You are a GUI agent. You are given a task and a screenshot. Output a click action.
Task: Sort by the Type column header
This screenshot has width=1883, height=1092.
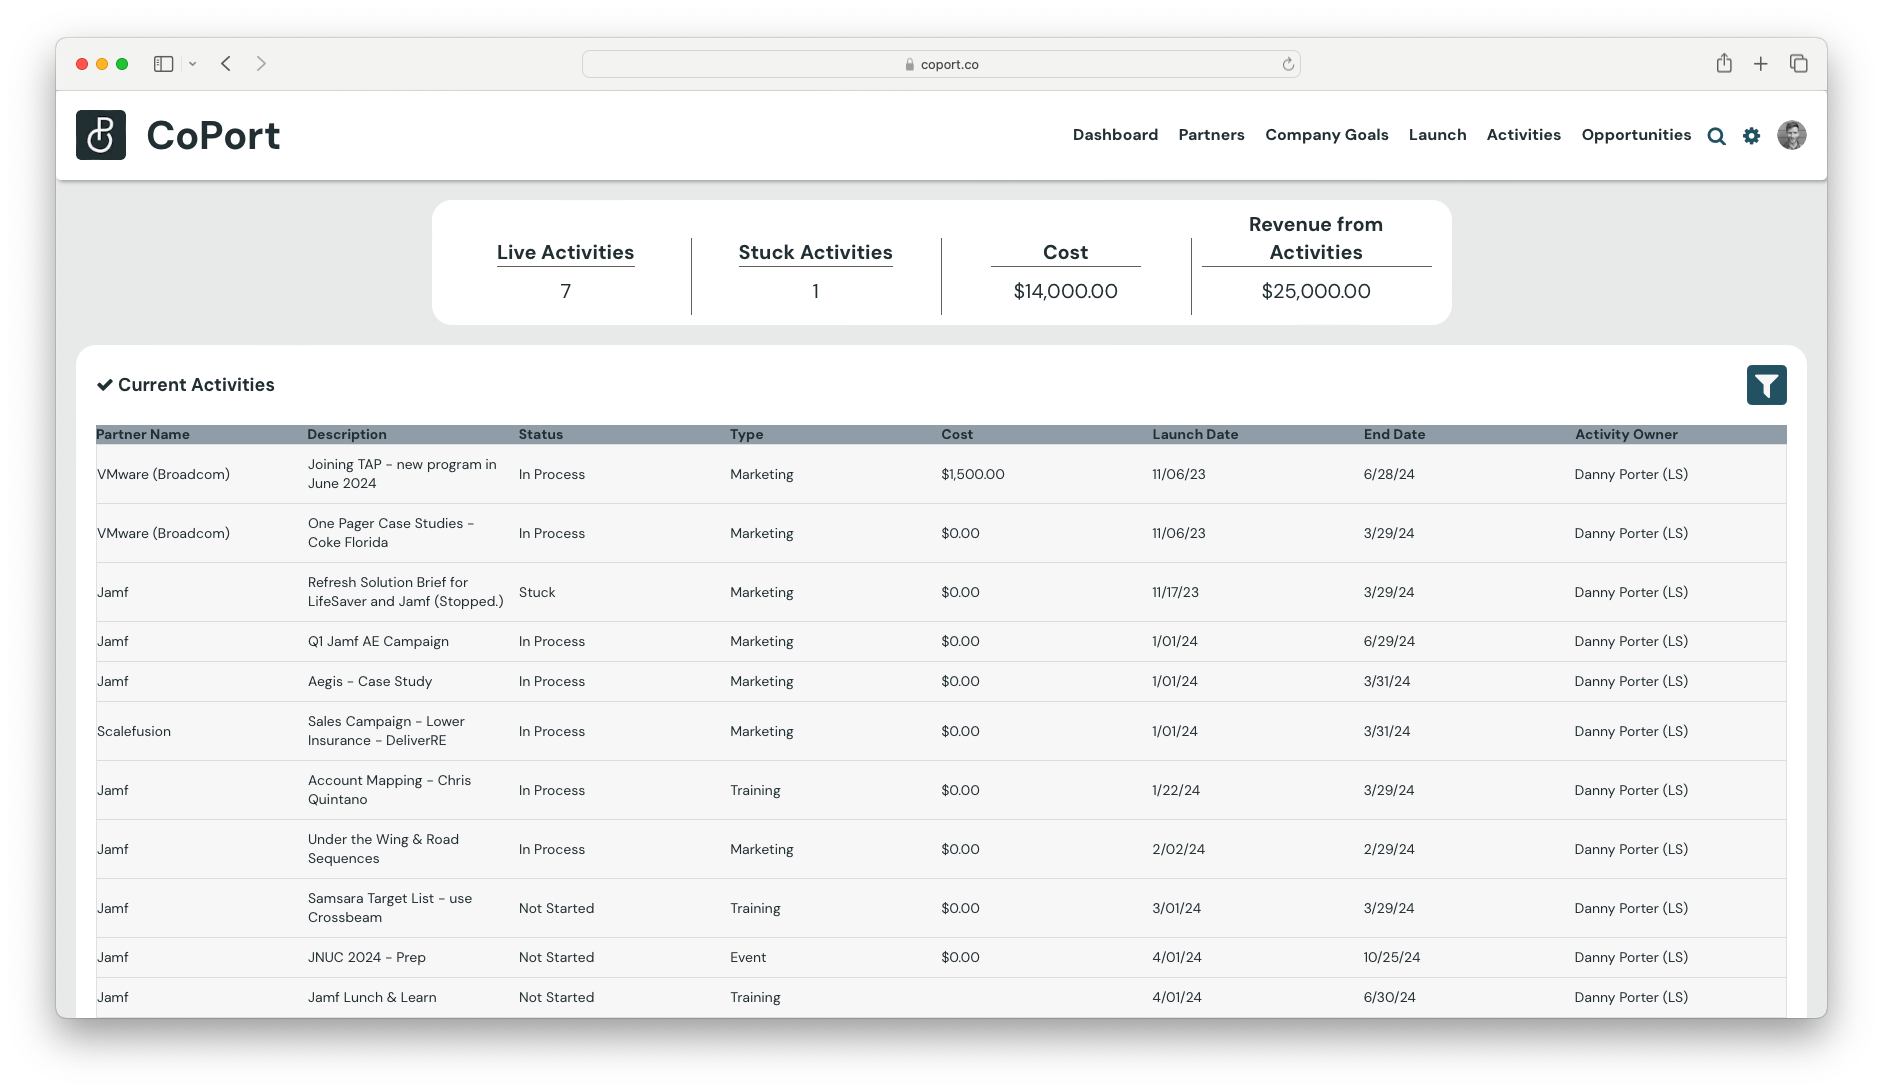(747, 434)
